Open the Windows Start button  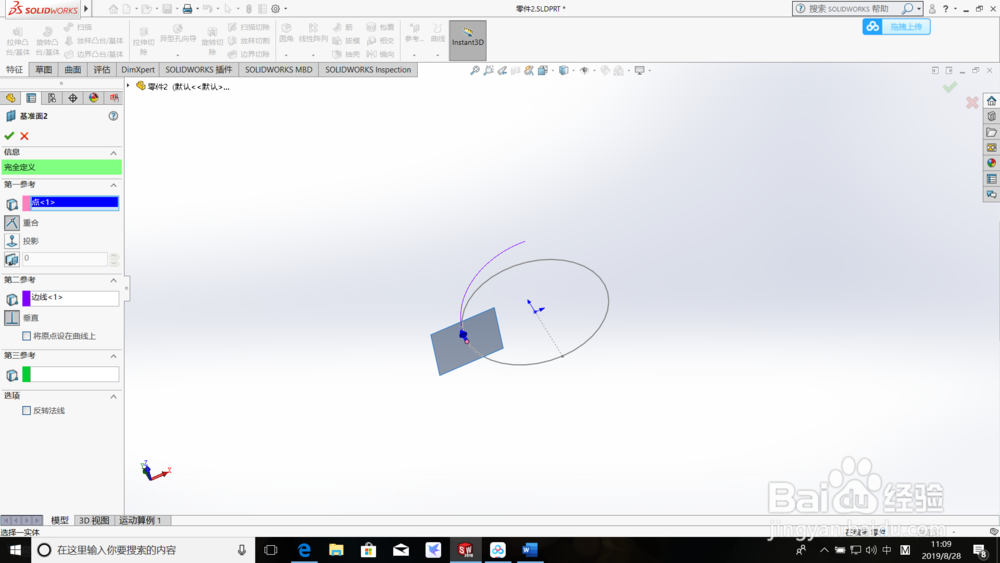[15, 550]
